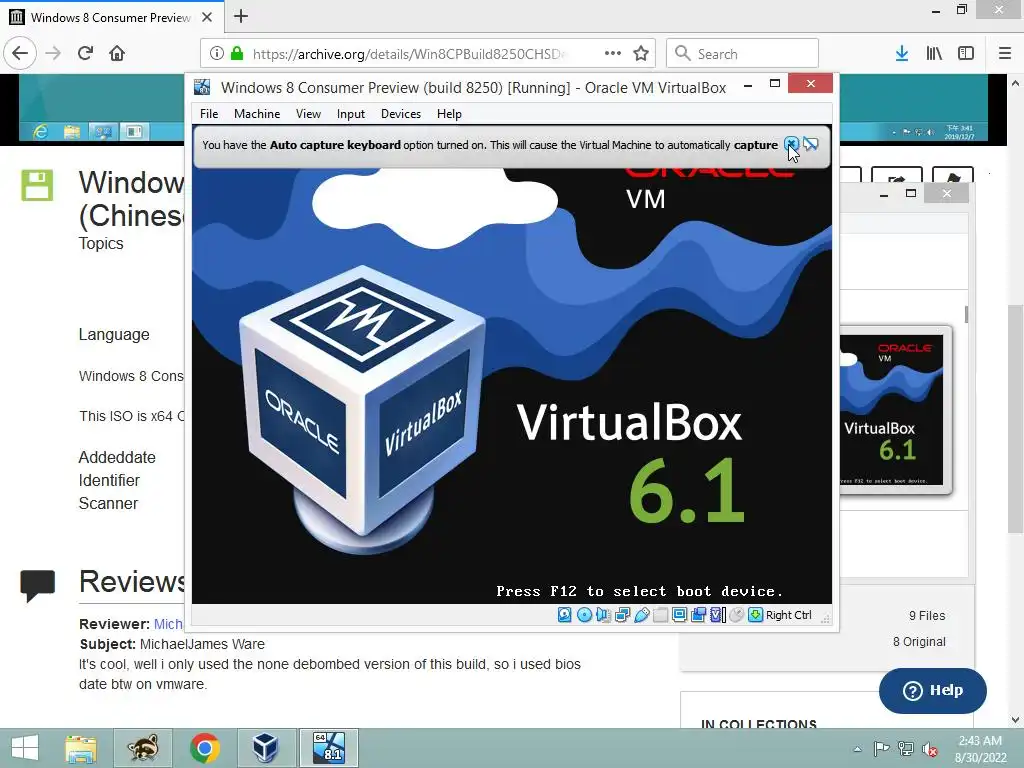Click the VirtualBox preview thumbnail in Manager window

pos(895,409)
